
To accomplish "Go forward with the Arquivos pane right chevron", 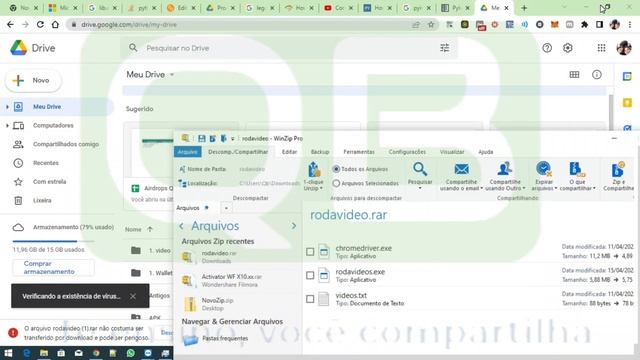I will [x=293, y=226].
